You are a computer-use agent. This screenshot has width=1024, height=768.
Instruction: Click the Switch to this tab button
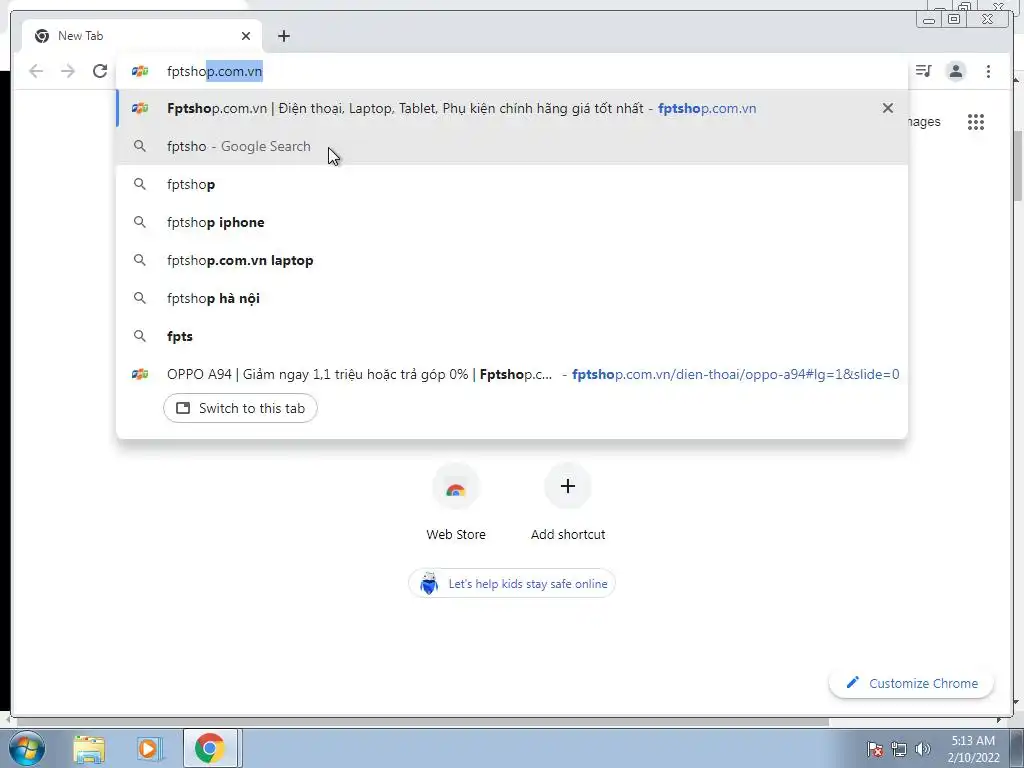coord(240,408)
